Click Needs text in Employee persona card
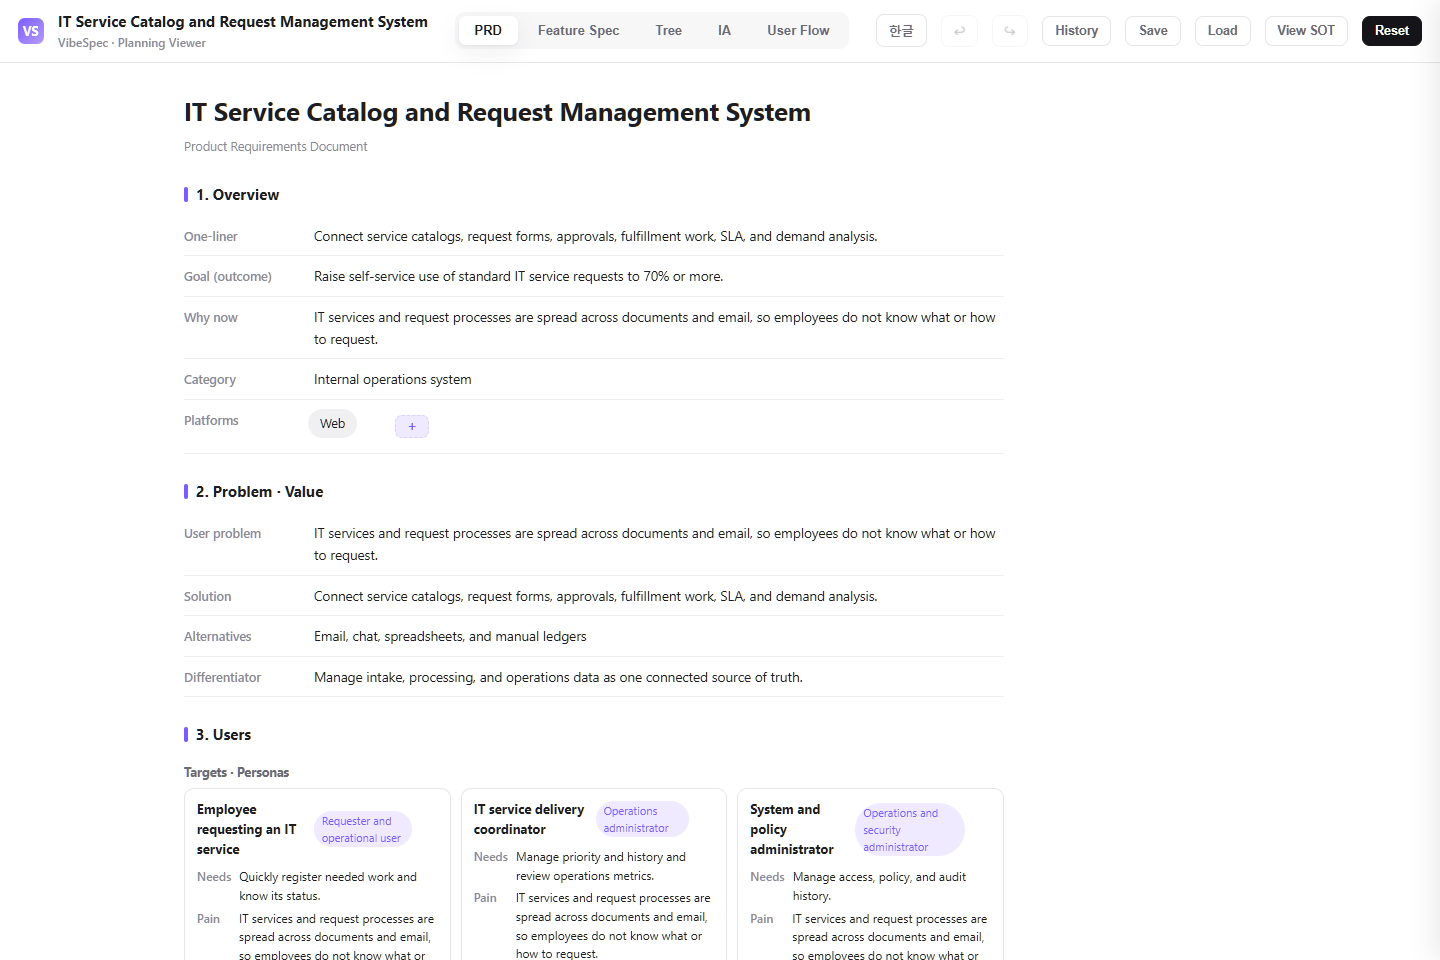The height and width of the screenshot is (960, 1440). (x=328, y=887)
